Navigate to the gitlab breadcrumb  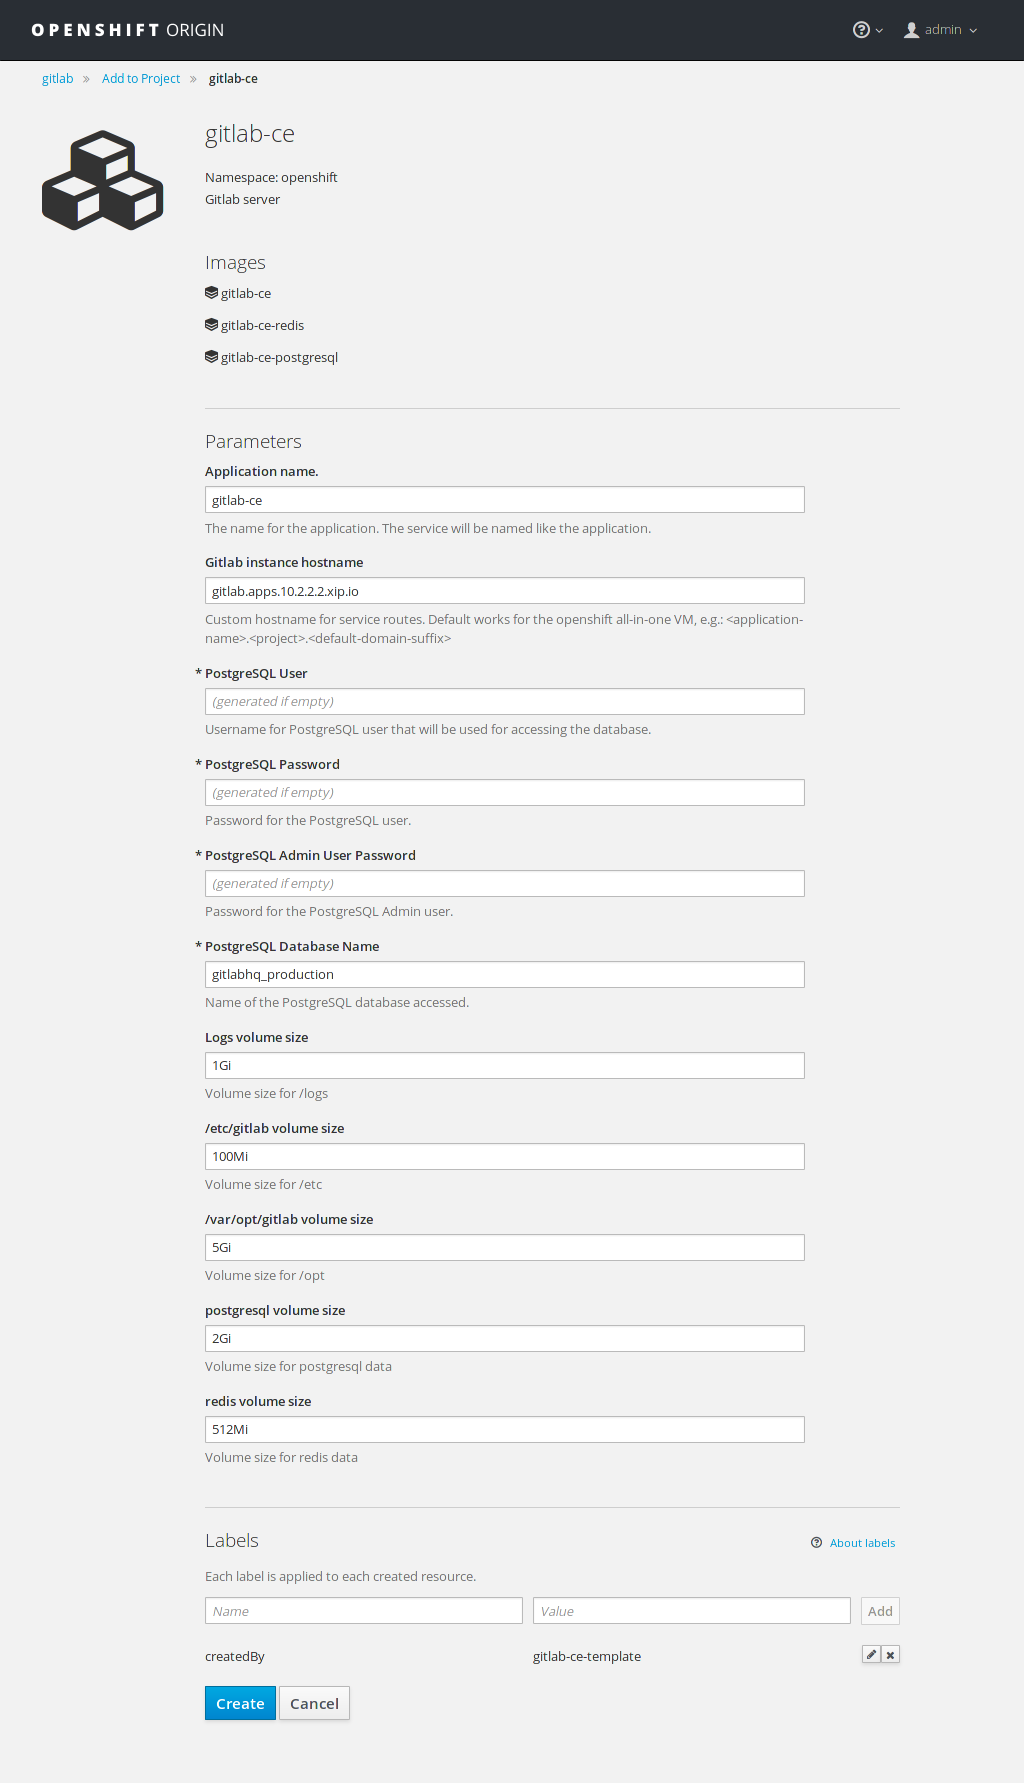tap(57, 78)
